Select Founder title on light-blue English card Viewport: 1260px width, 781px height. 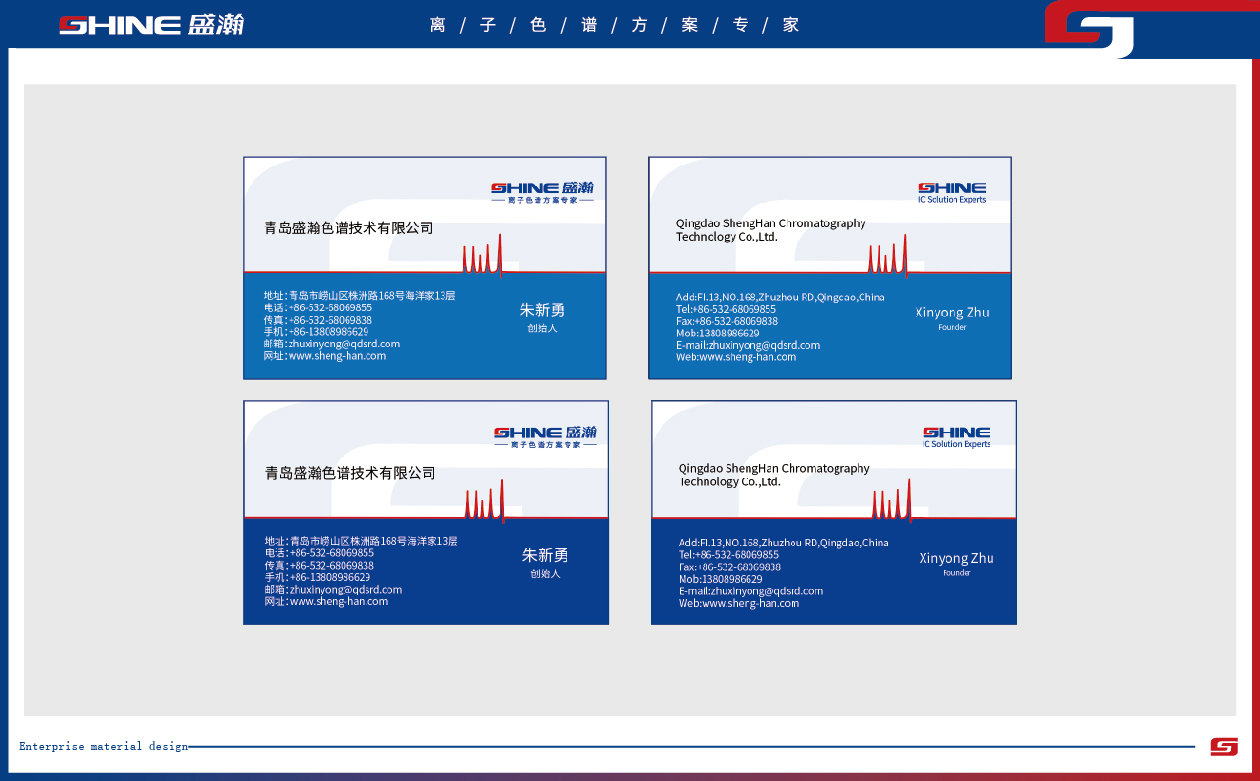(952, 328)
